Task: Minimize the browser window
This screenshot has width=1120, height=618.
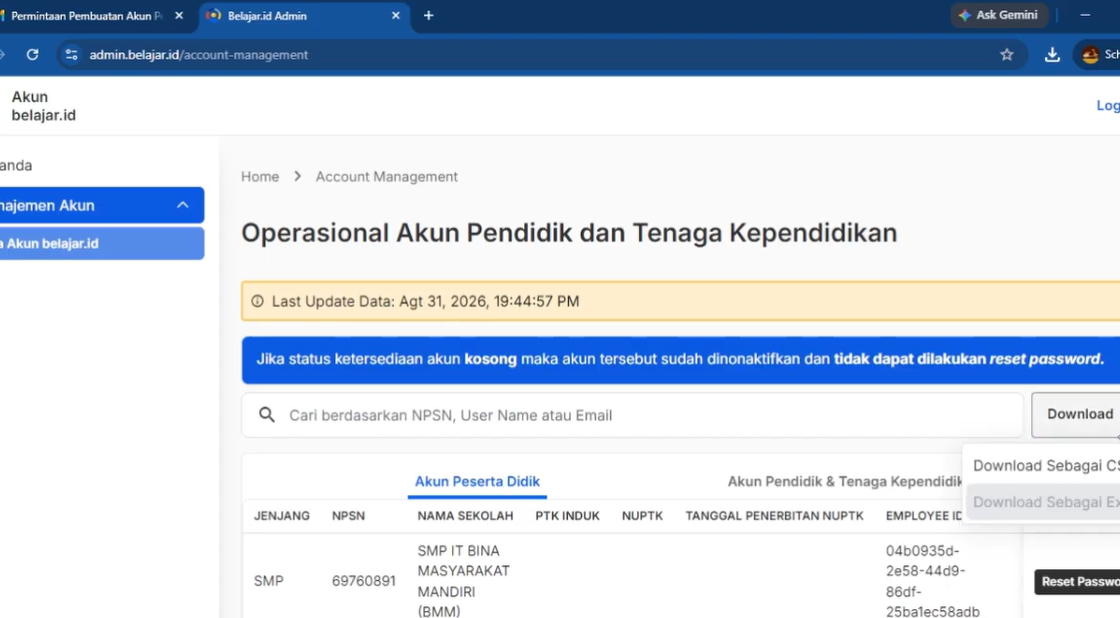Action: click(1085, 15)
